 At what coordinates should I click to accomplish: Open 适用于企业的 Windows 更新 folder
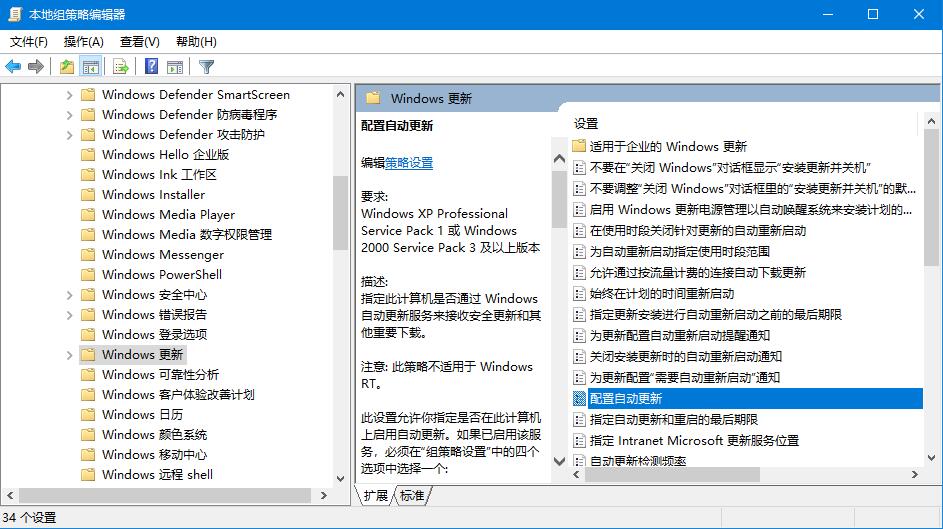tap(667, 146)
